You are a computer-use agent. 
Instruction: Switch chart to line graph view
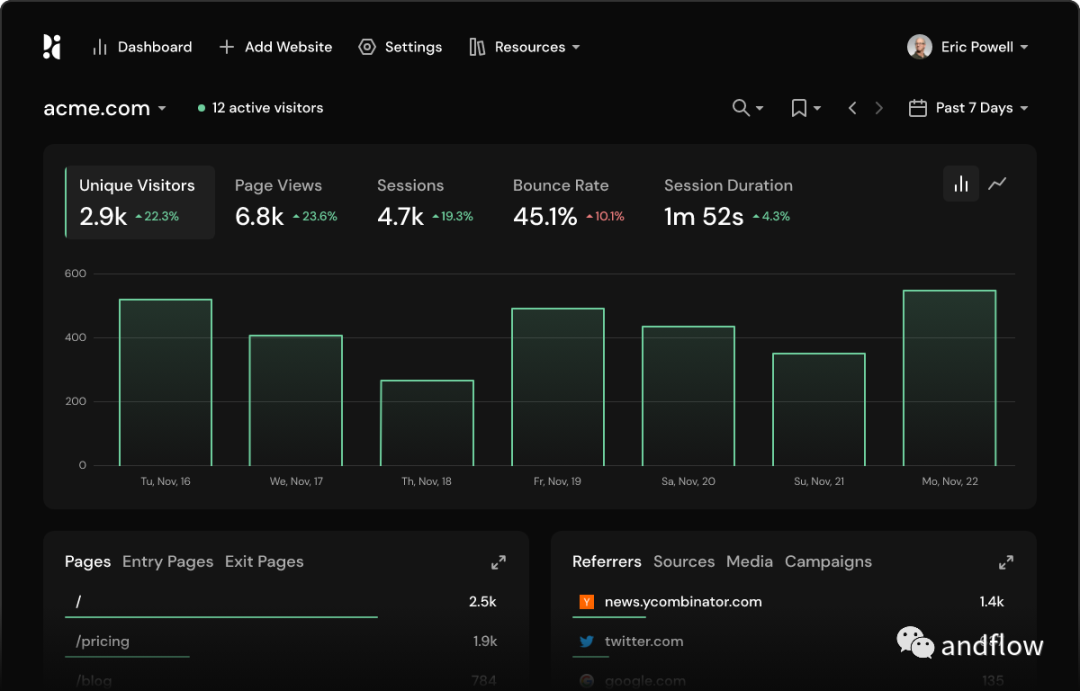pyautogui.click(x=997, y=184)
